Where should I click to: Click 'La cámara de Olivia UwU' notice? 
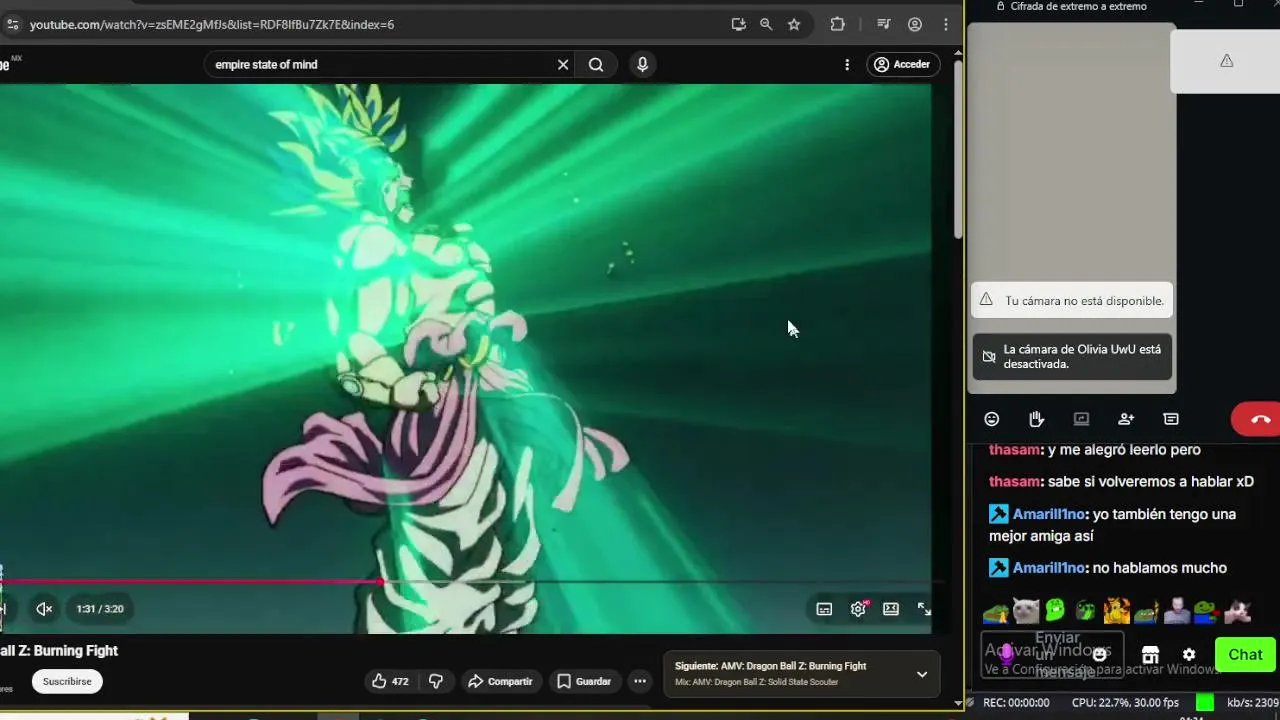pos(1071,357)
